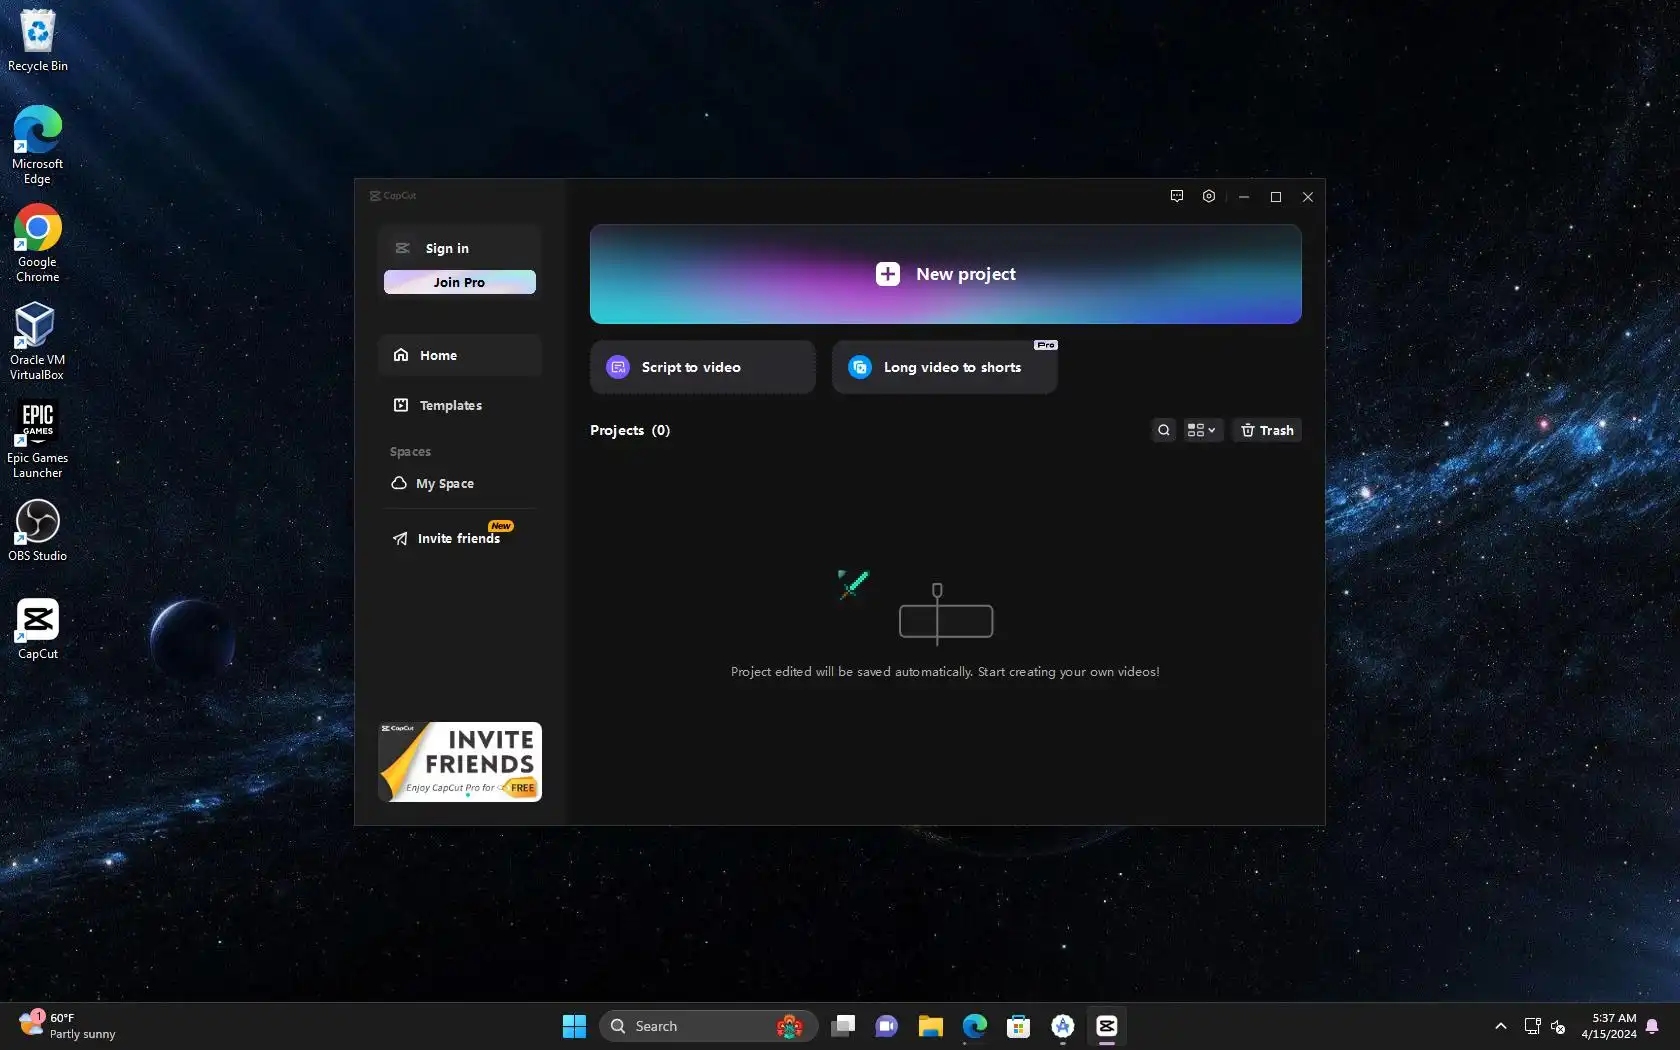The width and height of the screenshot is (1680, 1050).
Task: Click the My Space cloud icon
Action: (399, 483)
